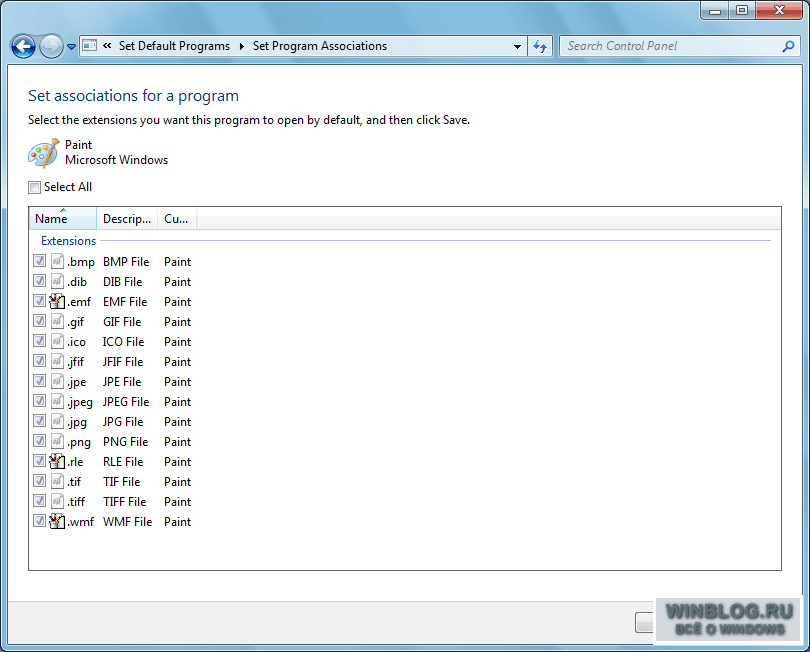Click the .gif file type icon

[57, 321]
